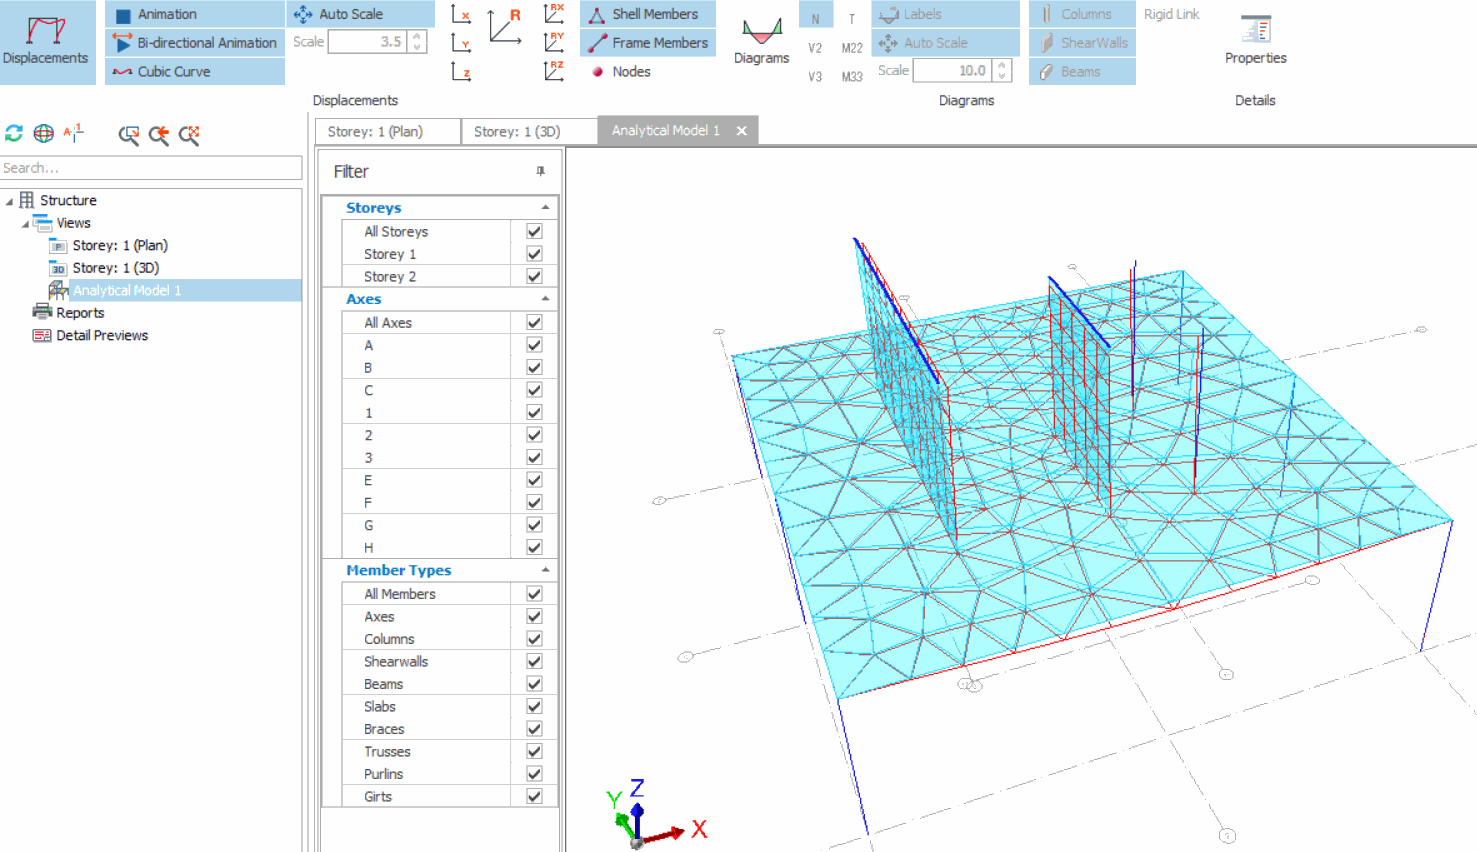Screen dimensions: 1477x852
Task: Collapse the Member Types section
Action: point(545,570)
